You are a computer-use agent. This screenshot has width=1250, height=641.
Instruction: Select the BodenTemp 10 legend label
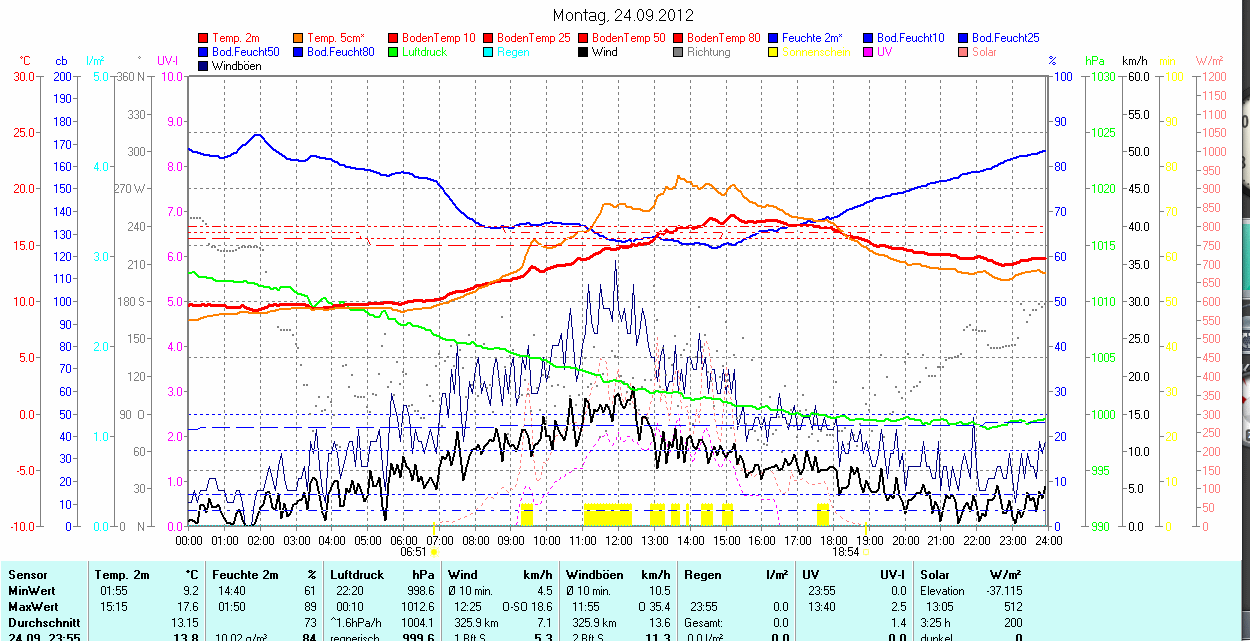[439, 38]
